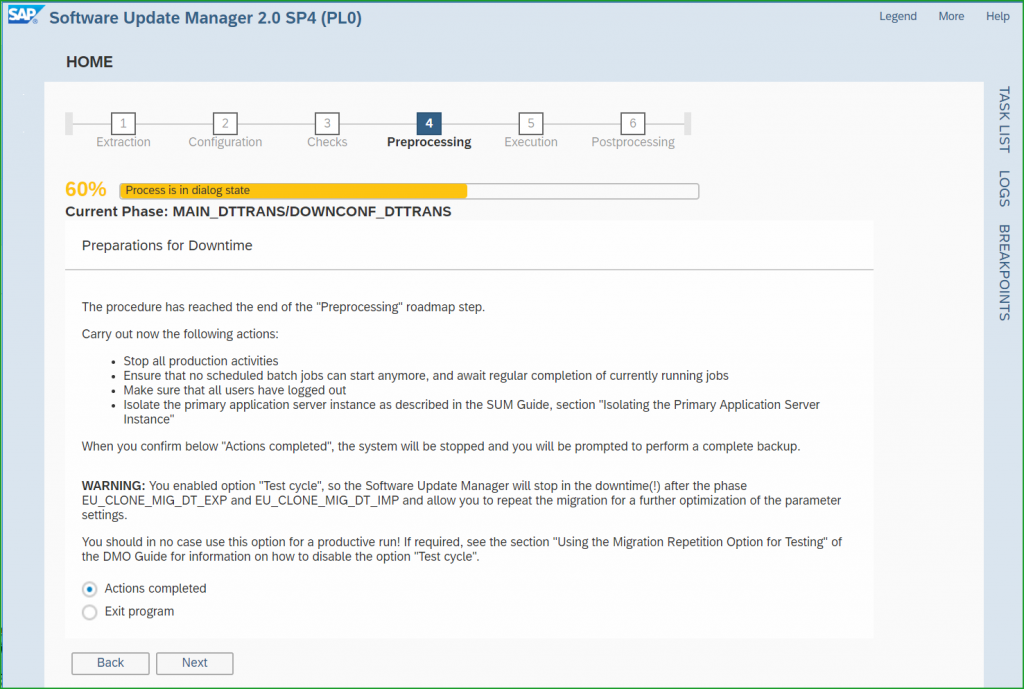Click the Preparations for Downtime heading
The image size is (1024, 689).
167,246
